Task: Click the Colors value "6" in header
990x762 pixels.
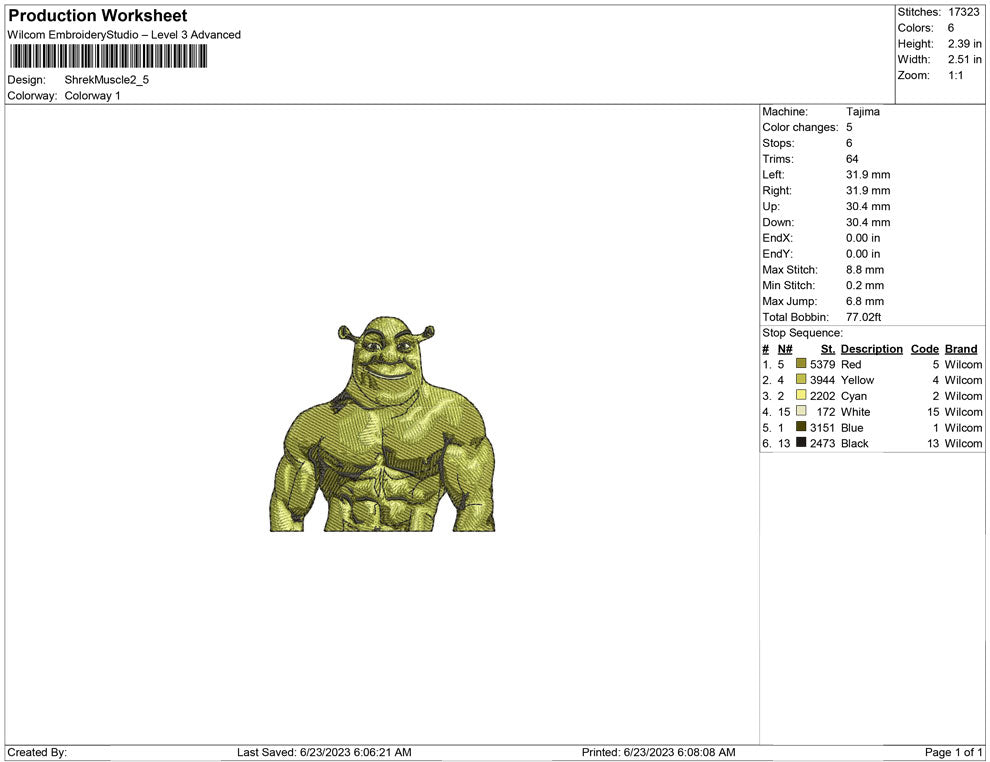Action: (951, 28)
